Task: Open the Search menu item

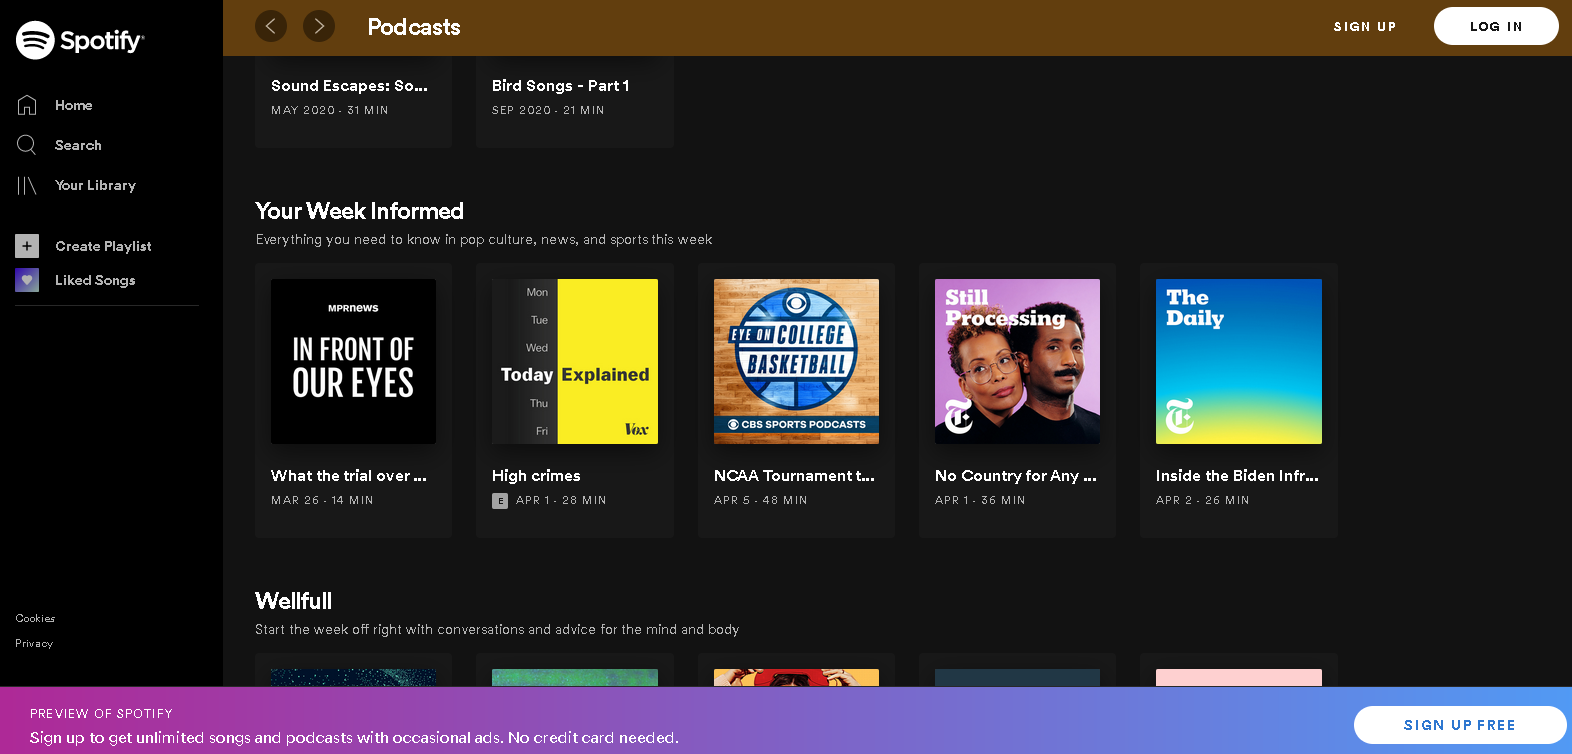Action: [x=78, y=145]
